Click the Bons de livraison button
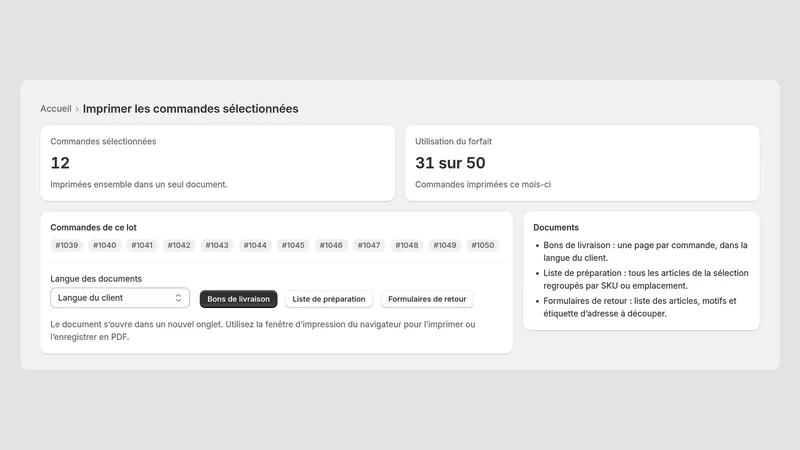 point(238,299)
